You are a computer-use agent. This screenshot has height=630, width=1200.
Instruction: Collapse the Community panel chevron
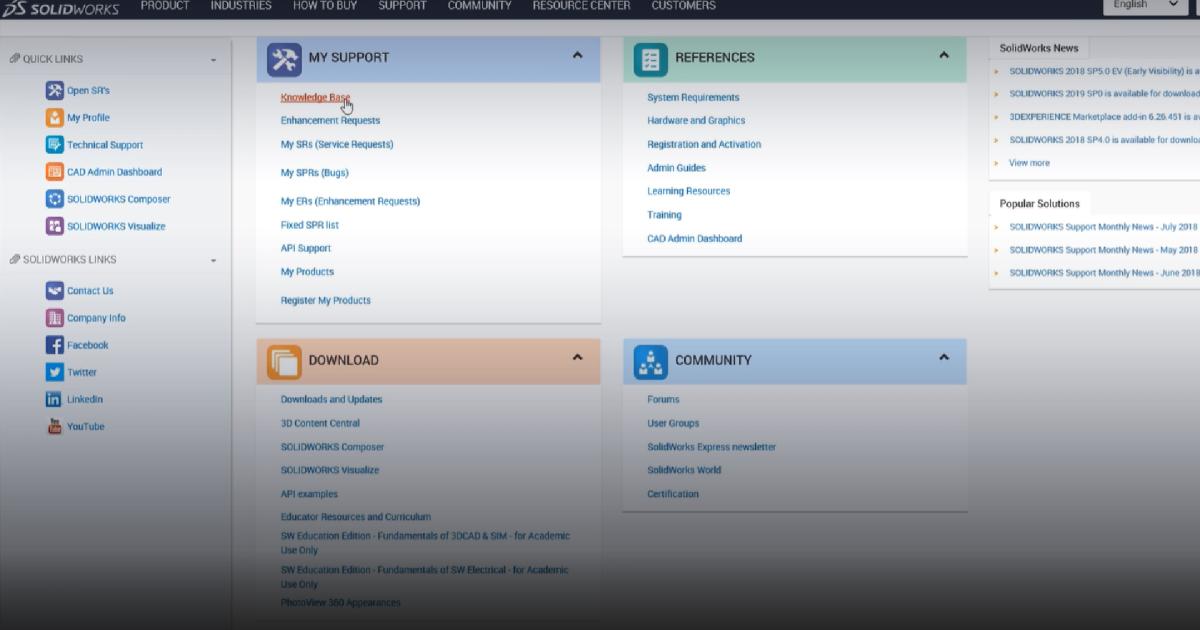944,357
